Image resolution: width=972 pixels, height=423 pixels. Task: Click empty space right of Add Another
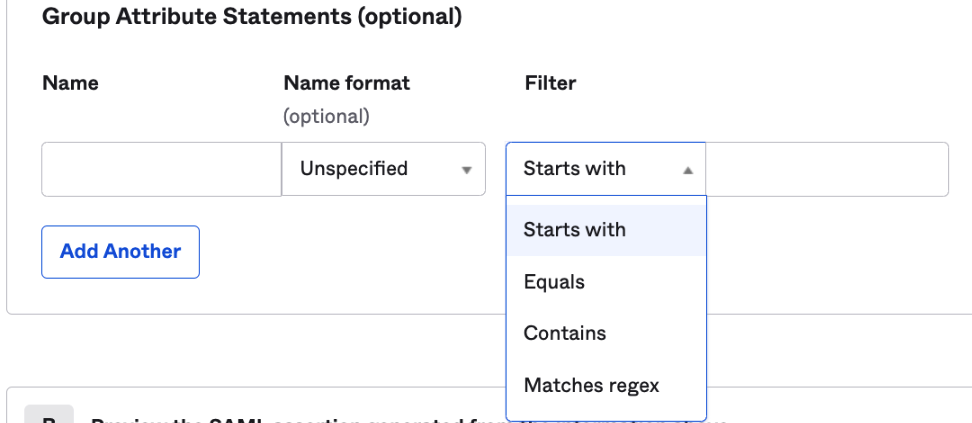point(350,252)
